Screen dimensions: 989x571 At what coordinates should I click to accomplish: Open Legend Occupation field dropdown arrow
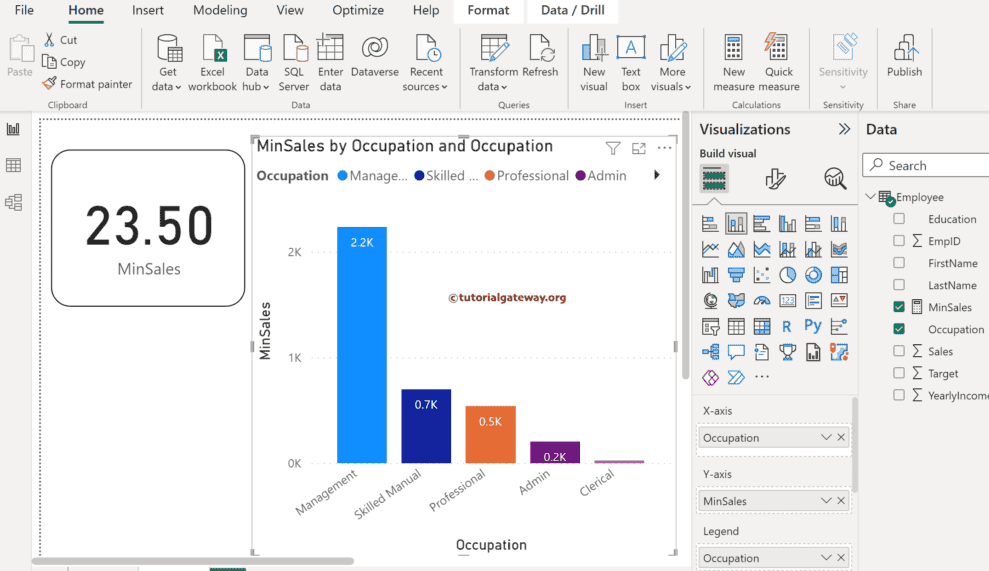[x=826, y=558]
